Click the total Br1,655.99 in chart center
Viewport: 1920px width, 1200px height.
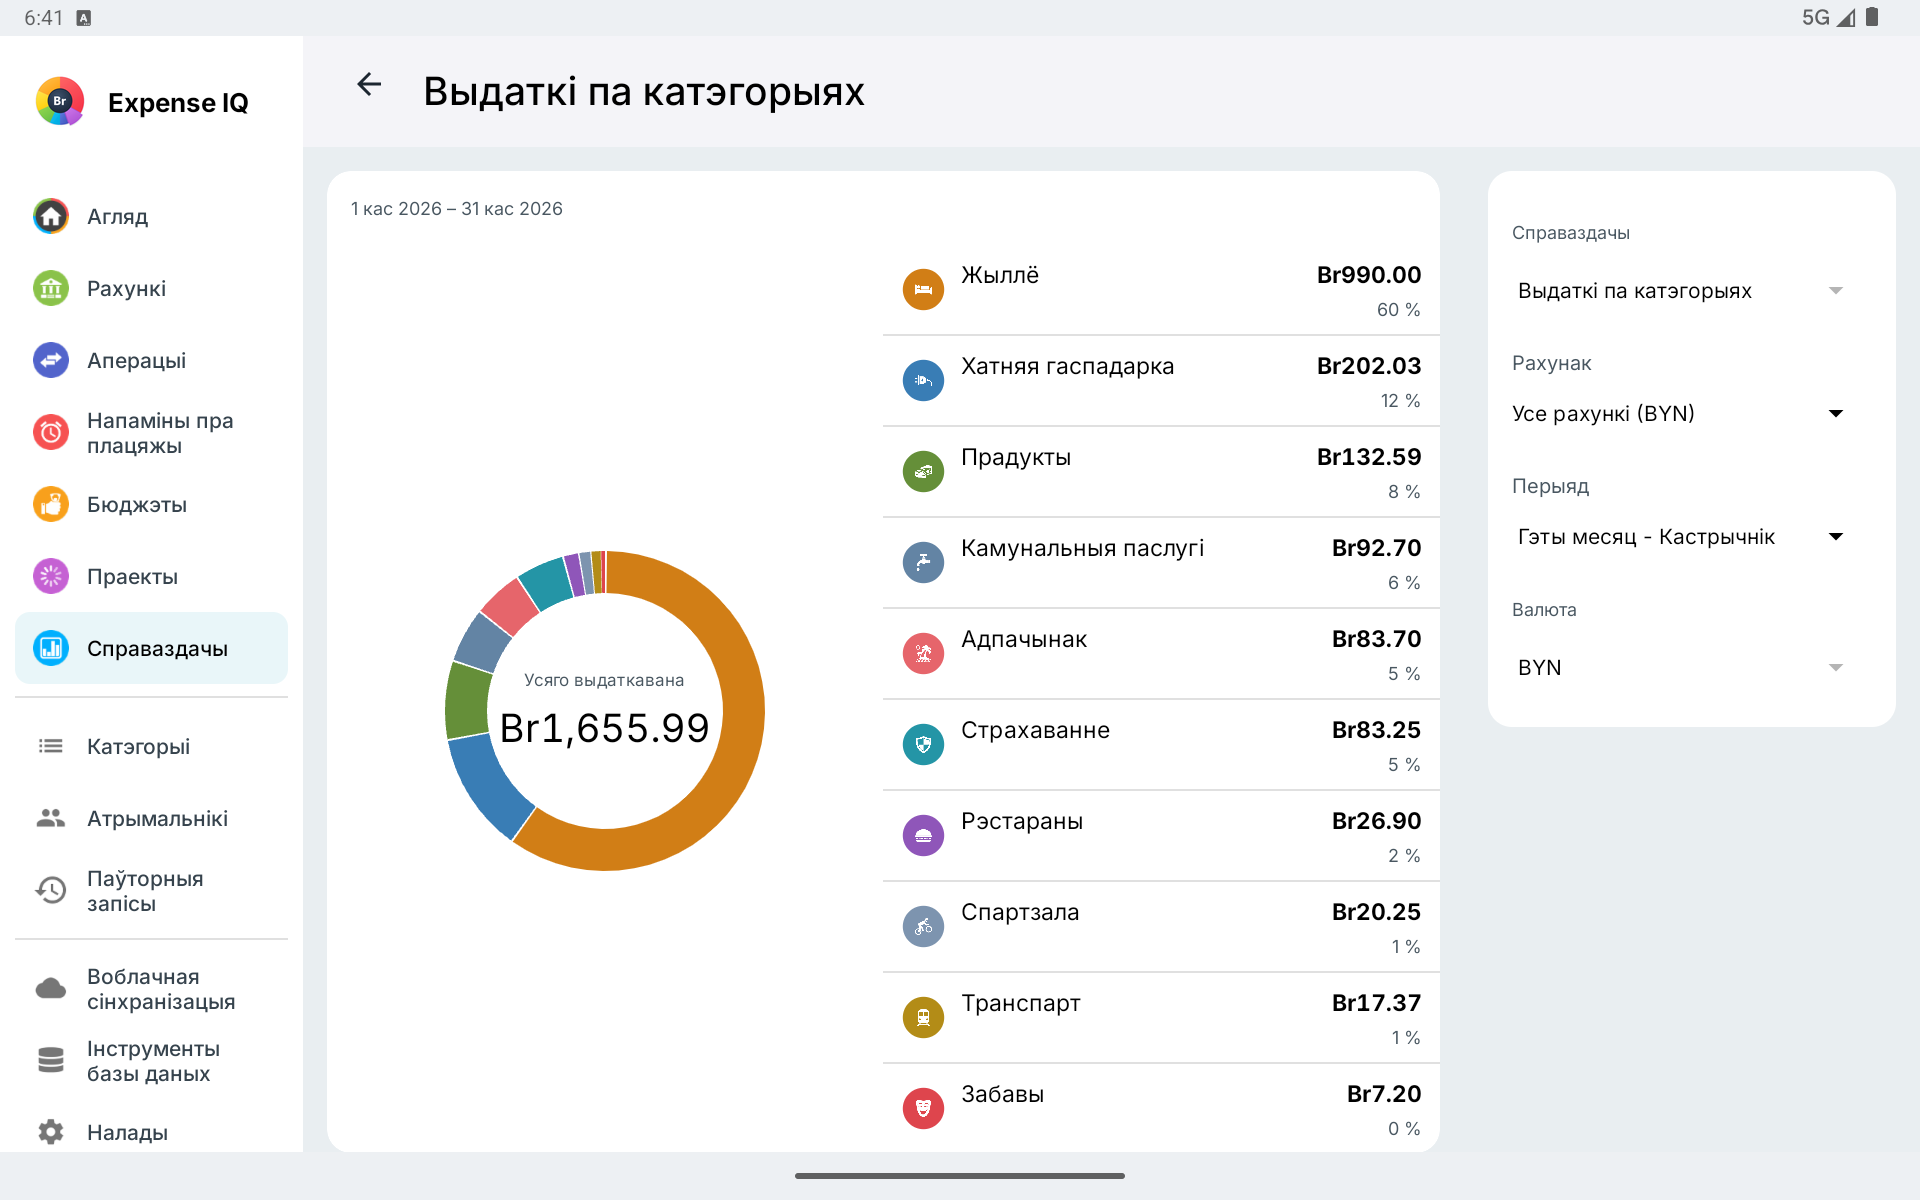click(x=604, y=728)
